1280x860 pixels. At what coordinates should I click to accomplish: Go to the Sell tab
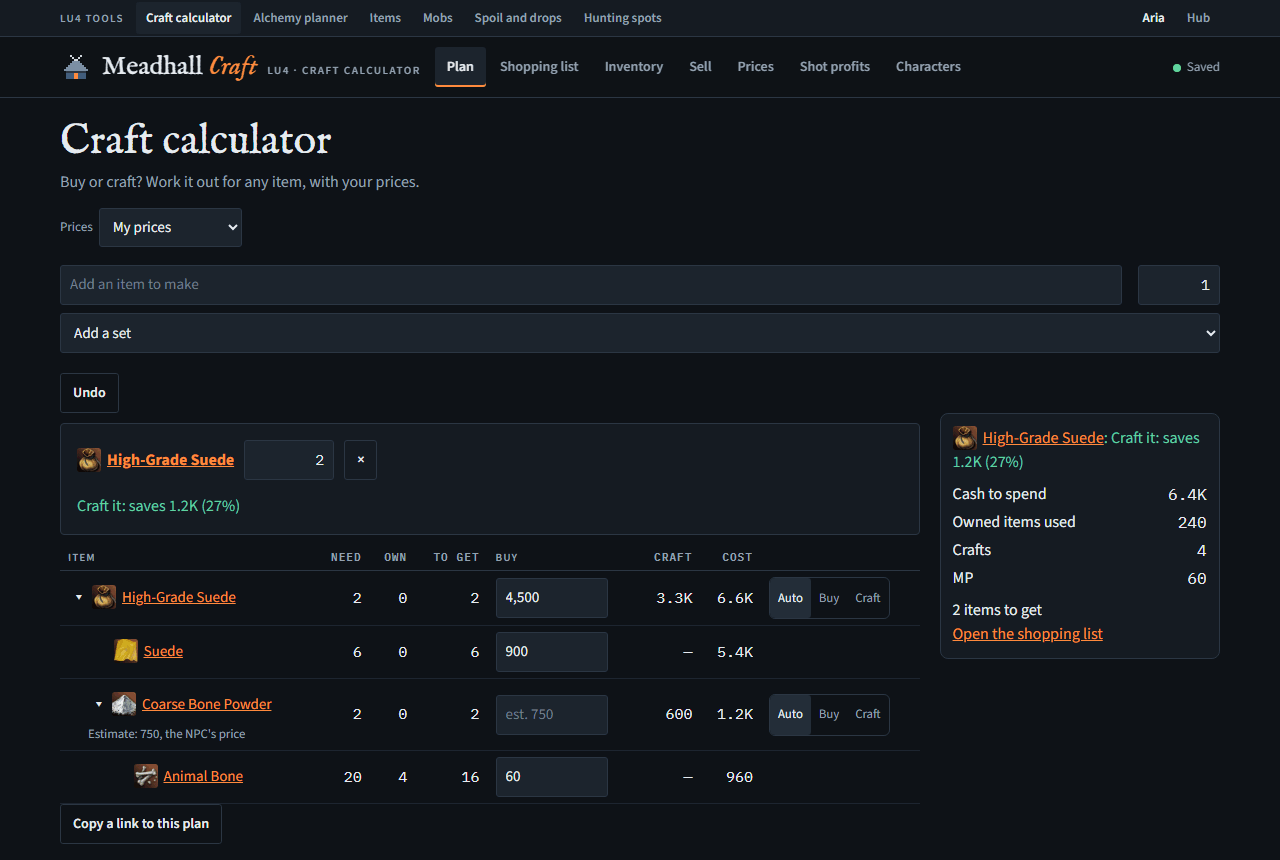click(x=700, y=67)
